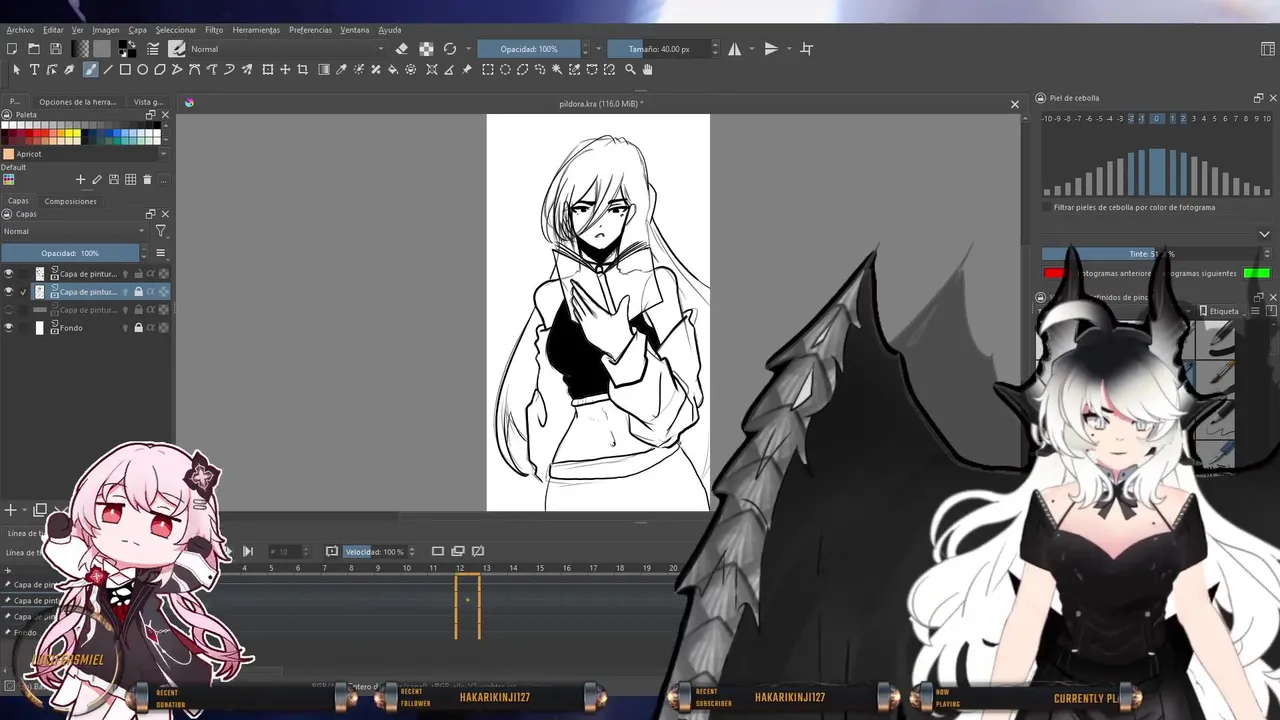Open layer filter funnel in Capas panel
This screenshot has height=720, width=1280.
pyautogui.click(x=160, y=231)
